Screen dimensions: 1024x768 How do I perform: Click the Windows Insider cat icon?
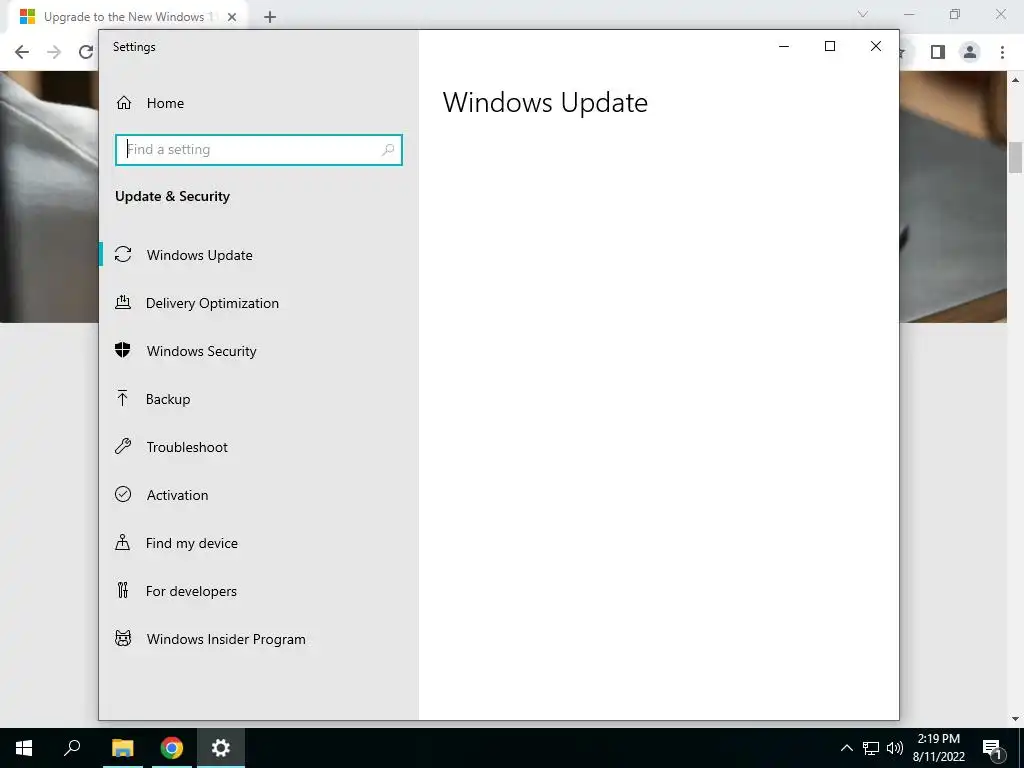[123, 638]
